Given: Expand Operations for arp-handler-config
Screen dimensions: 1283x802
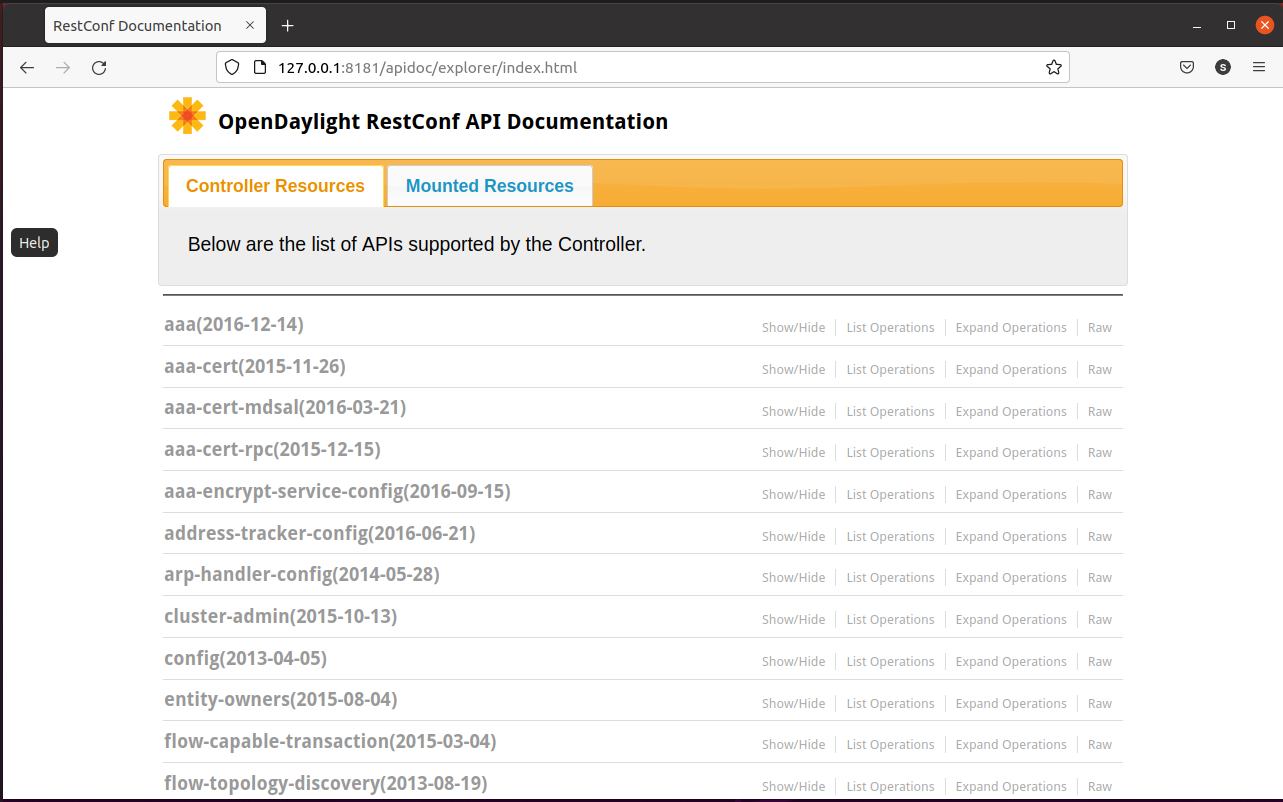Looking at the screenshot, I should point(1011,578).
